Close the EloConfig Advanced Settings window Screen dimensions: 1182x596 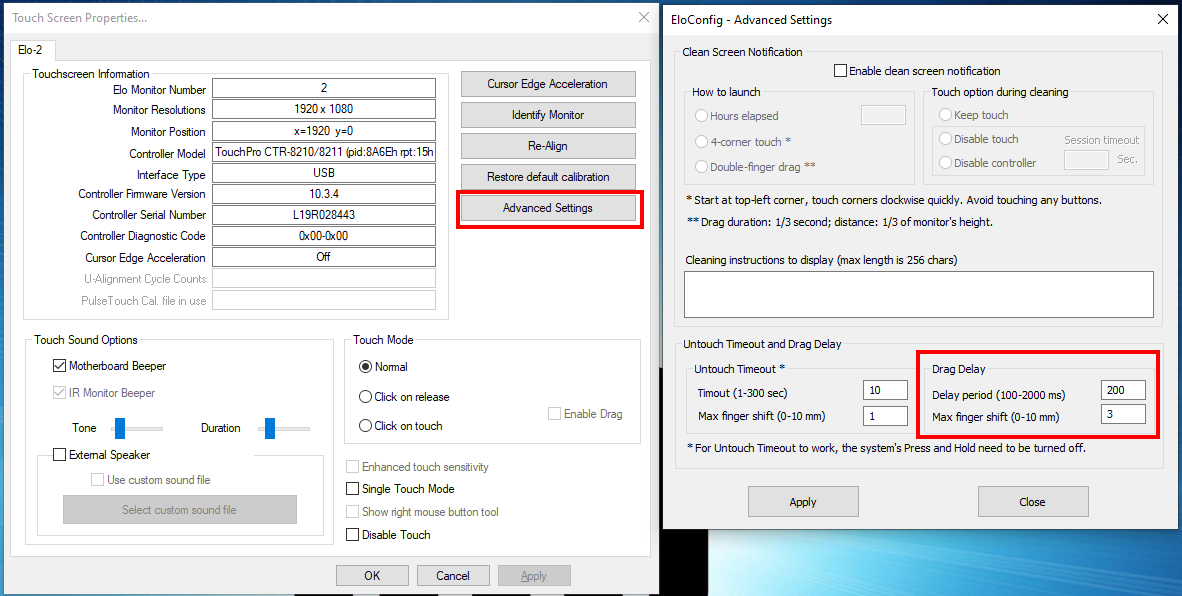tap(1163, 20)
